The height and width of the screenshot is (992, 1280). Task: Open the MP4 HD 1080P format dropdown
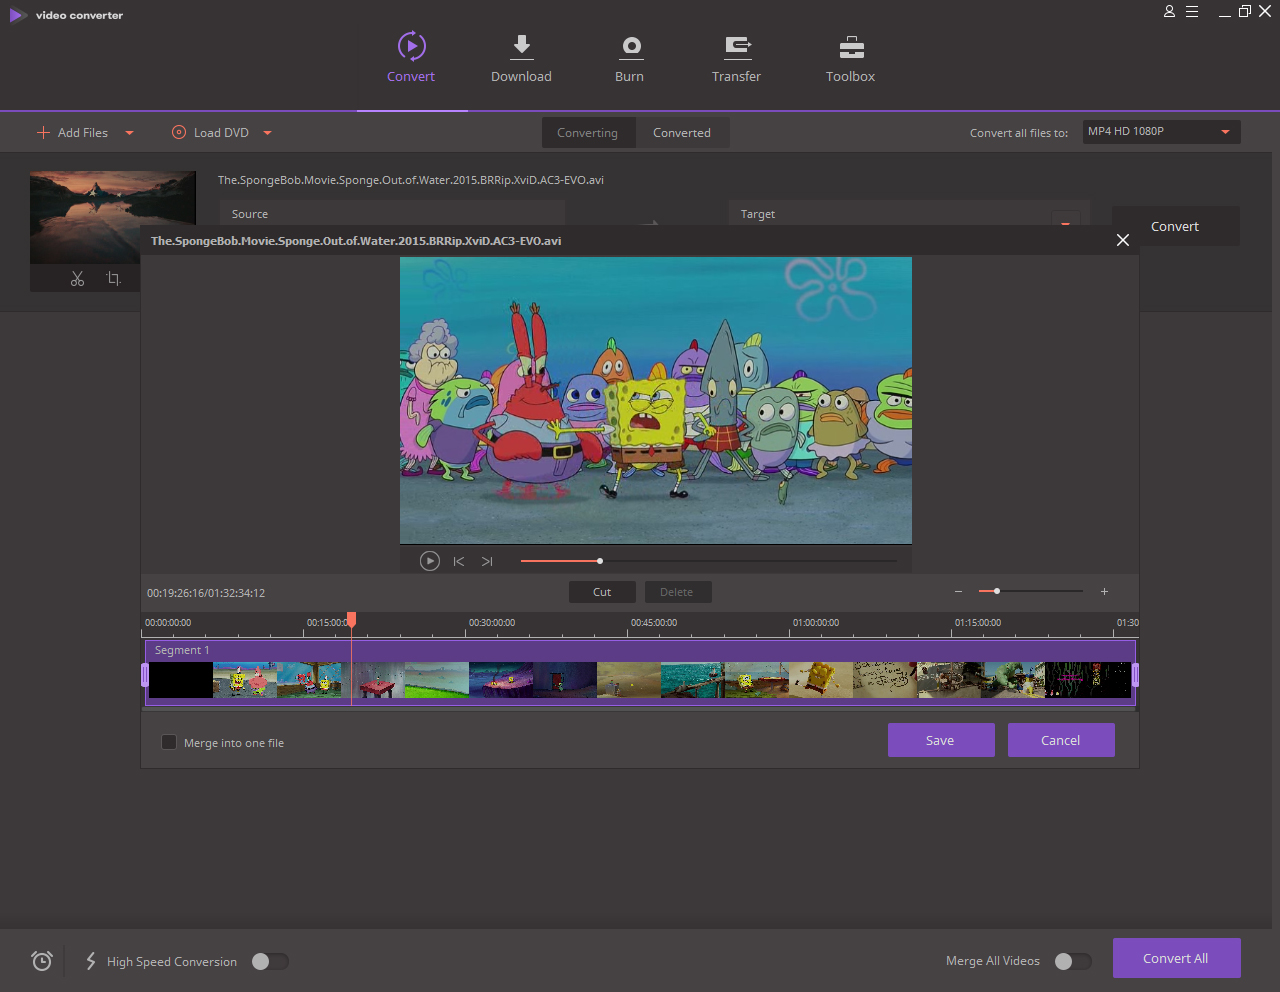point(1162,132)
